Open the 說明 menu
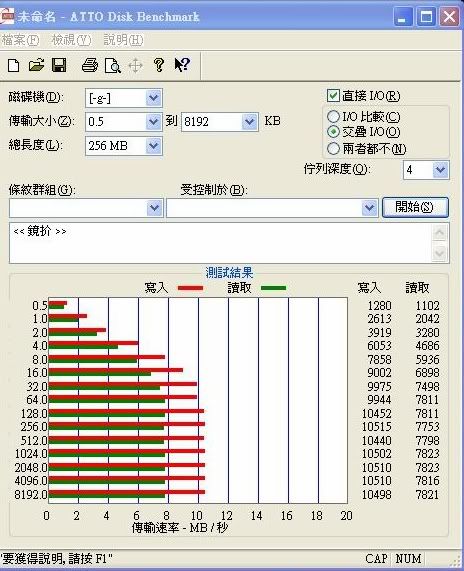 [123, 40]
